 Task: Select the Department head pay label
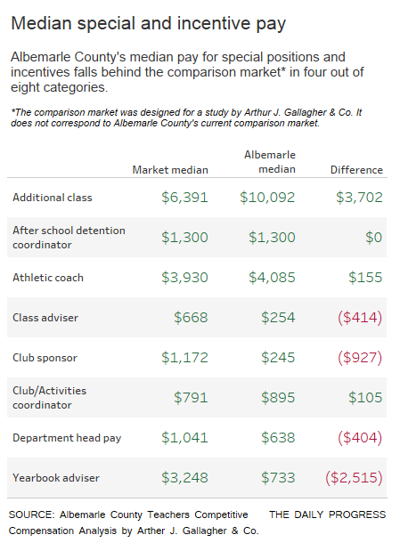[x=67, y=438]
